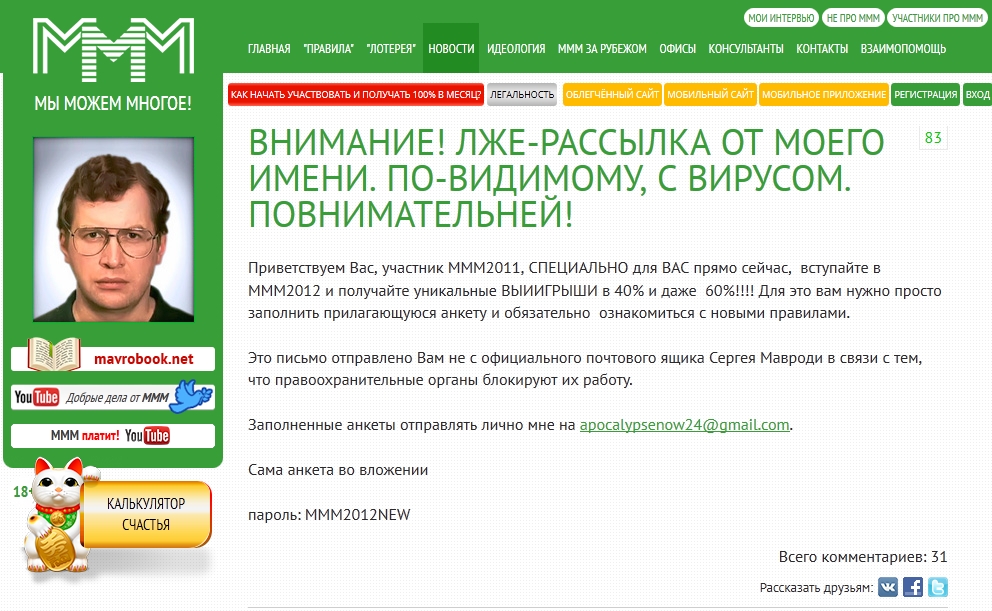
Task: Share the post via Twitter icon
Action: point(937,588)
